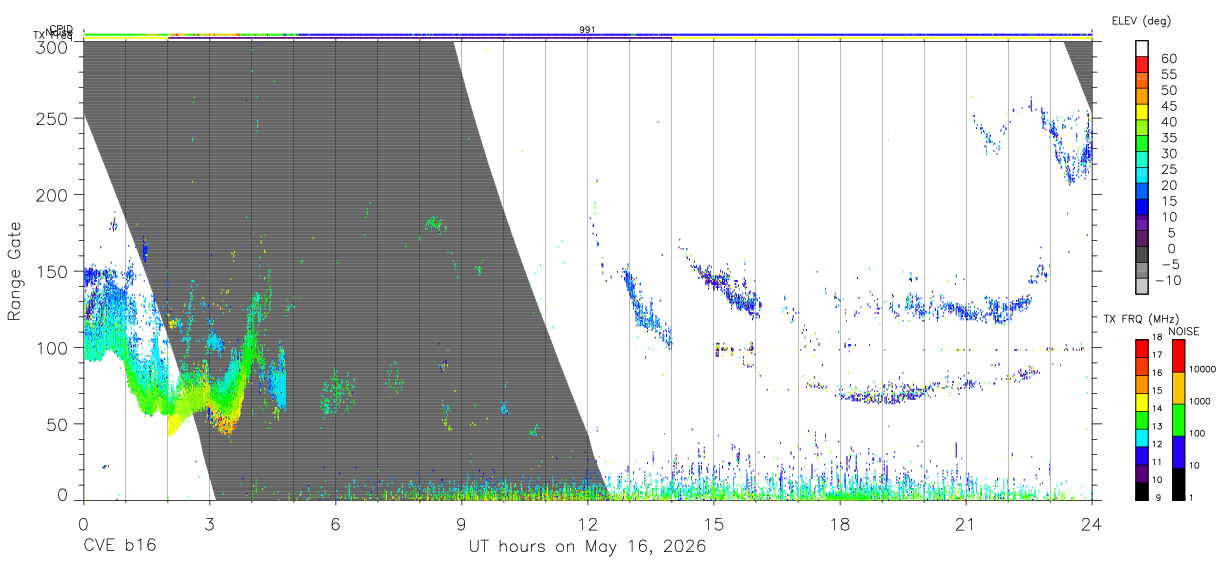Select the TX FRQ legend label 9

click(x=1159, y=499)
